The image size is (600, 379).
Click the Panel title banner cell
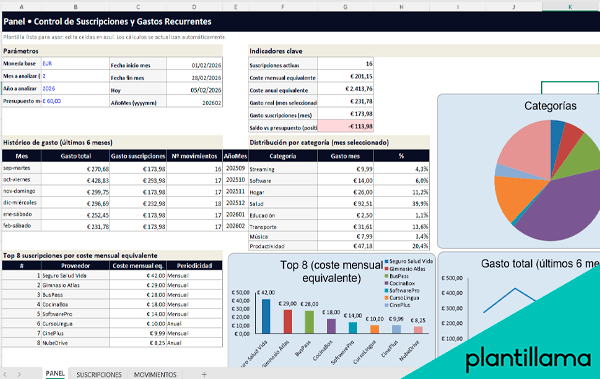301,21
